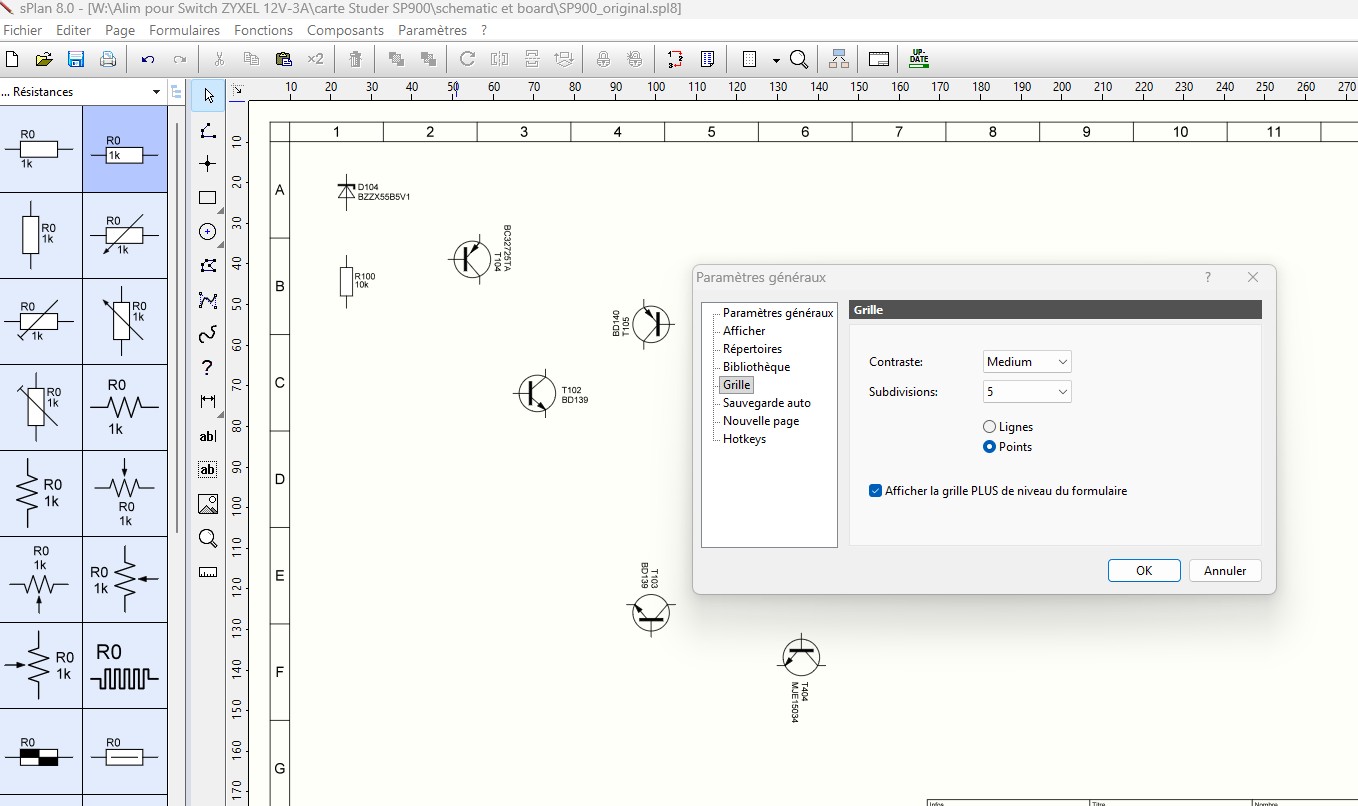Open the component renumbering tool
This screenshot has width=1358, height=806.
point(675,59)
